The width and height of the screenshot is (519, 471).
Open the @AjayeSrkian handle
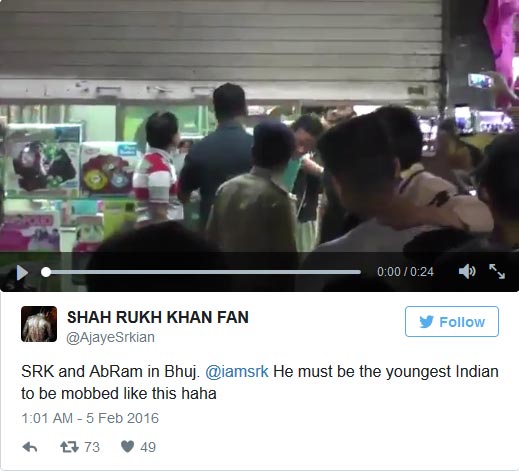coord(110,337)
